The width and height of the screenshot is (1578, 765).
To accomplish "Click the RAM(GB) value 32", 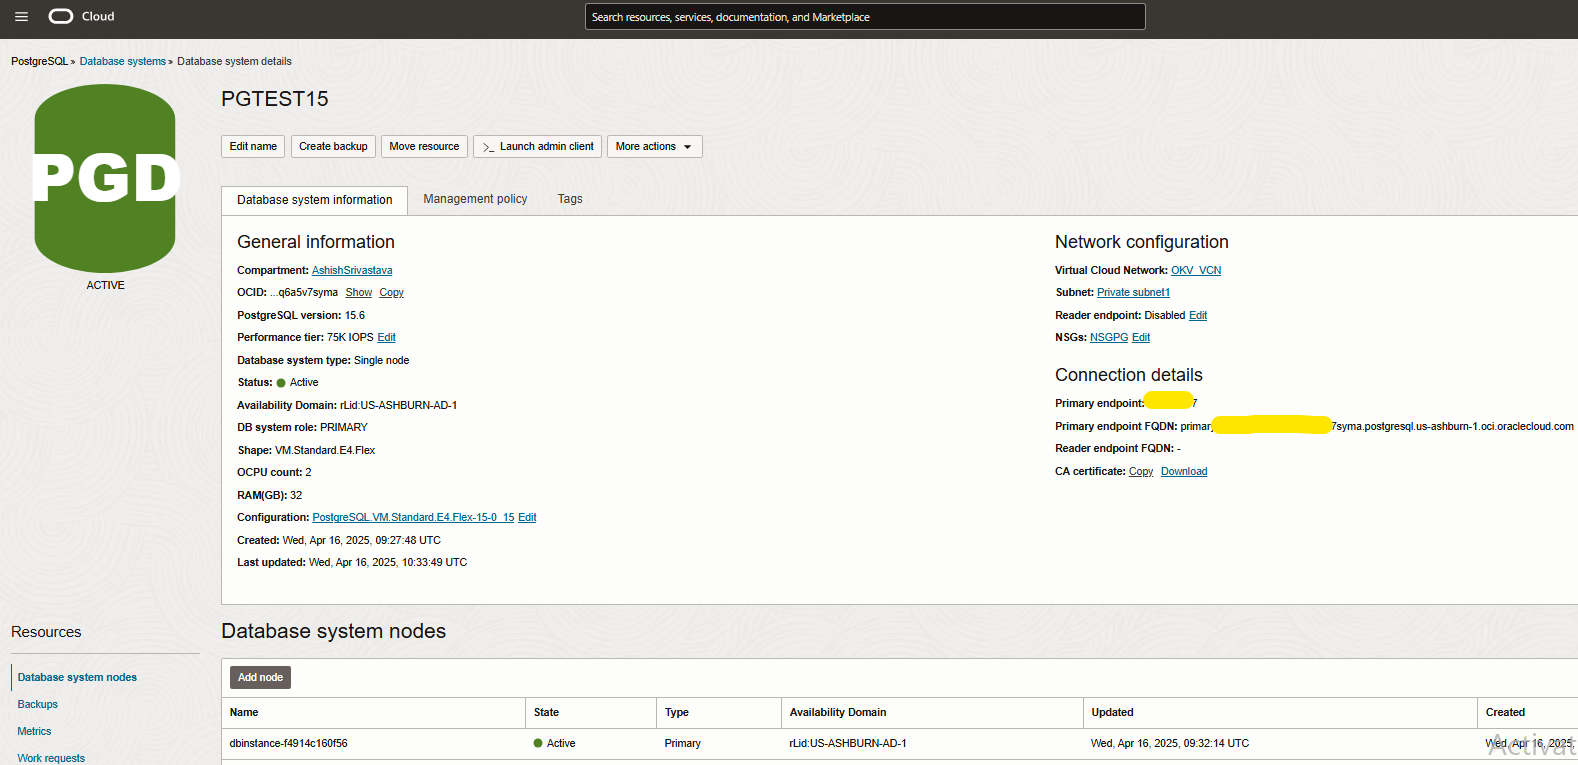I will point(296,495).
